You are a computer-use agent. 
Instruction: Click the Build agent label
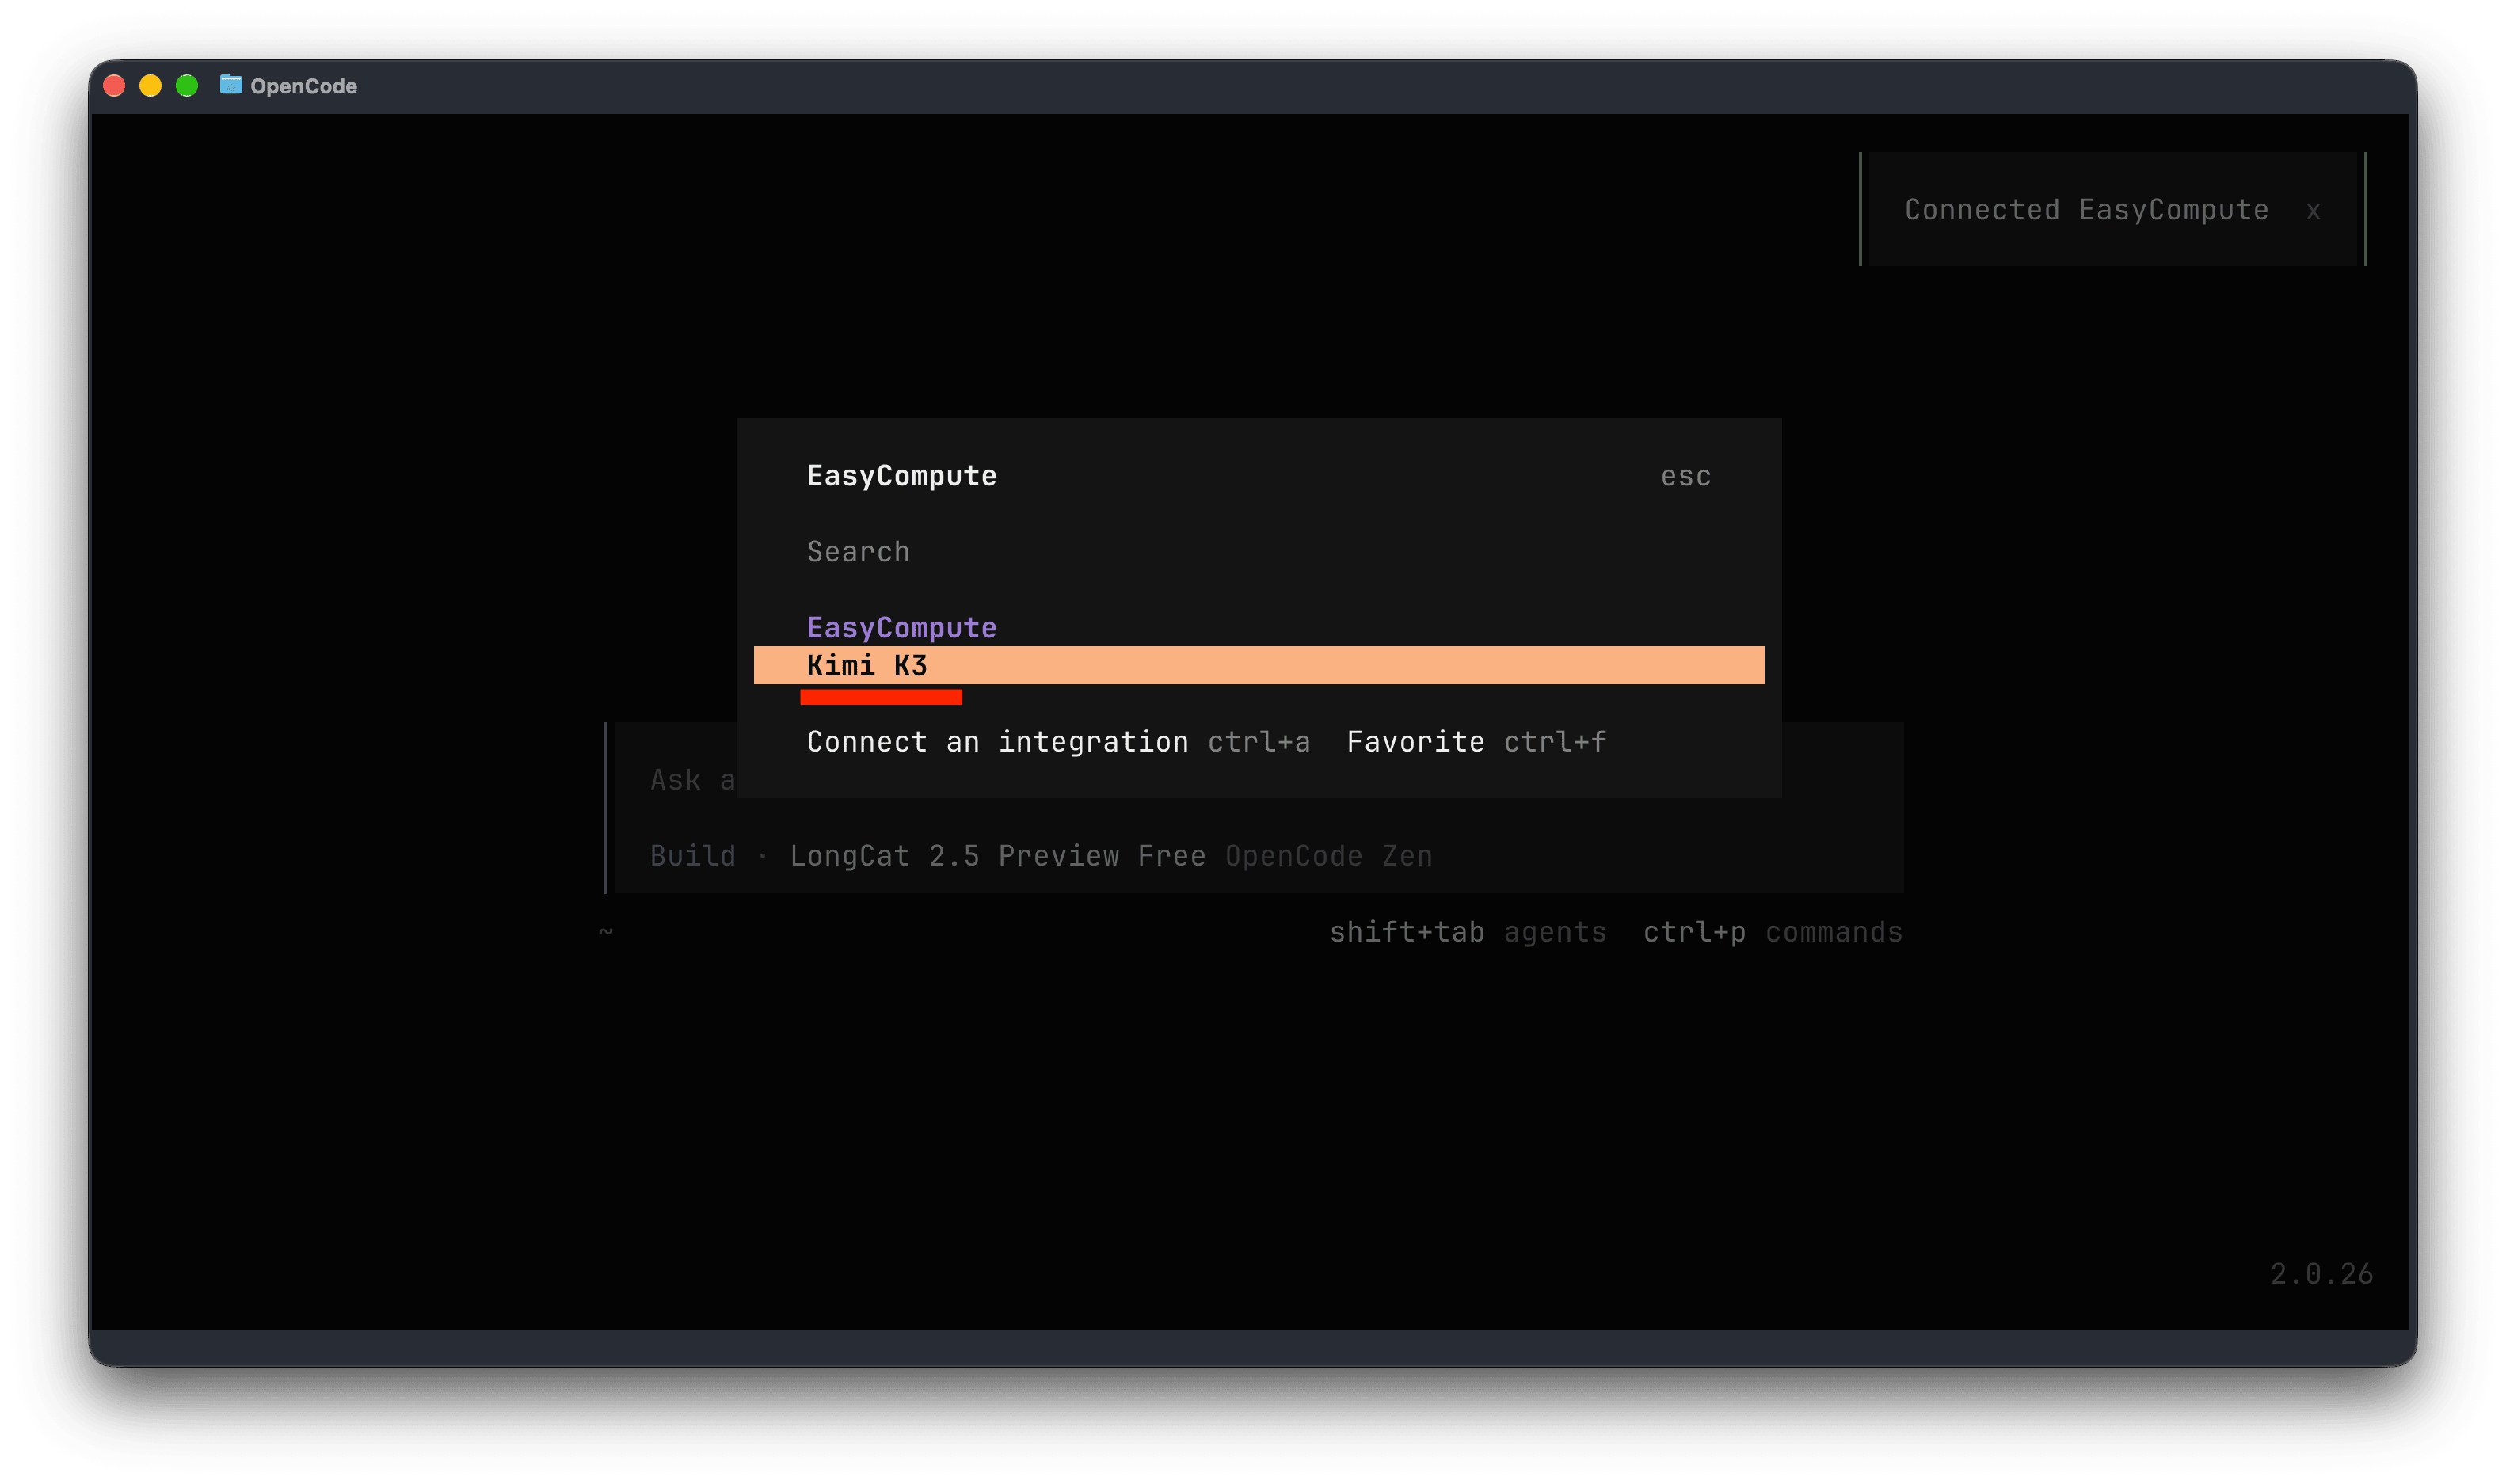692,856
